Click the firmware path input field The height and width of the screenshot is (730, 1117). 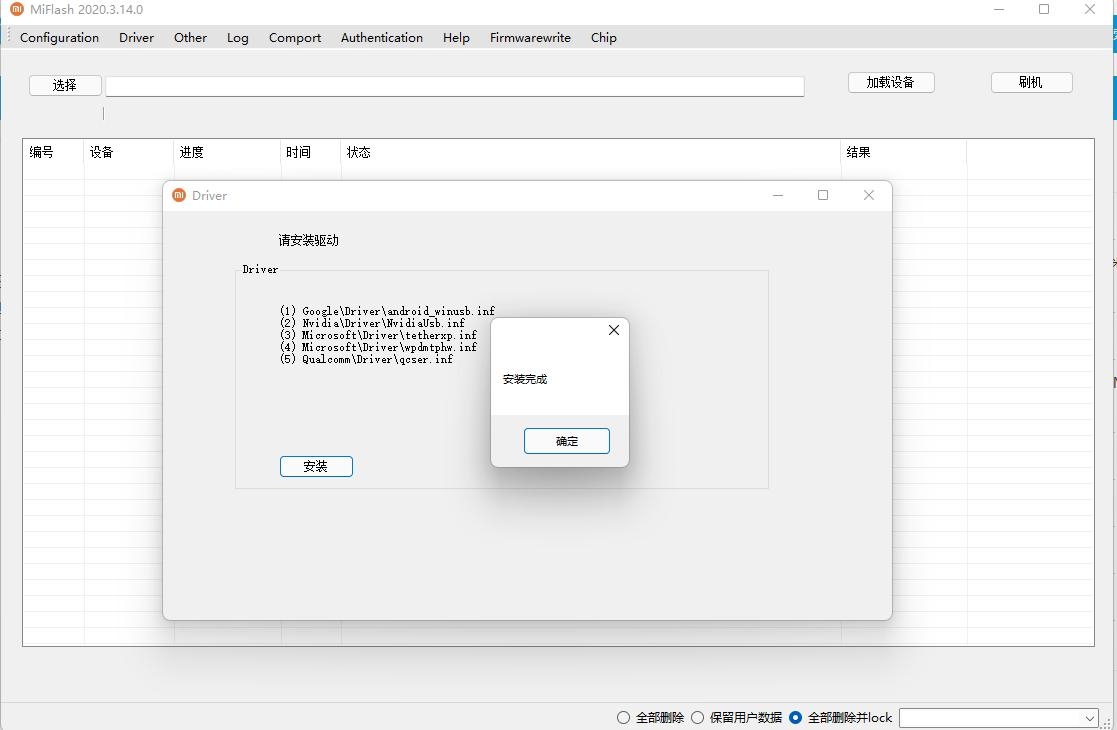pos(454,87)
